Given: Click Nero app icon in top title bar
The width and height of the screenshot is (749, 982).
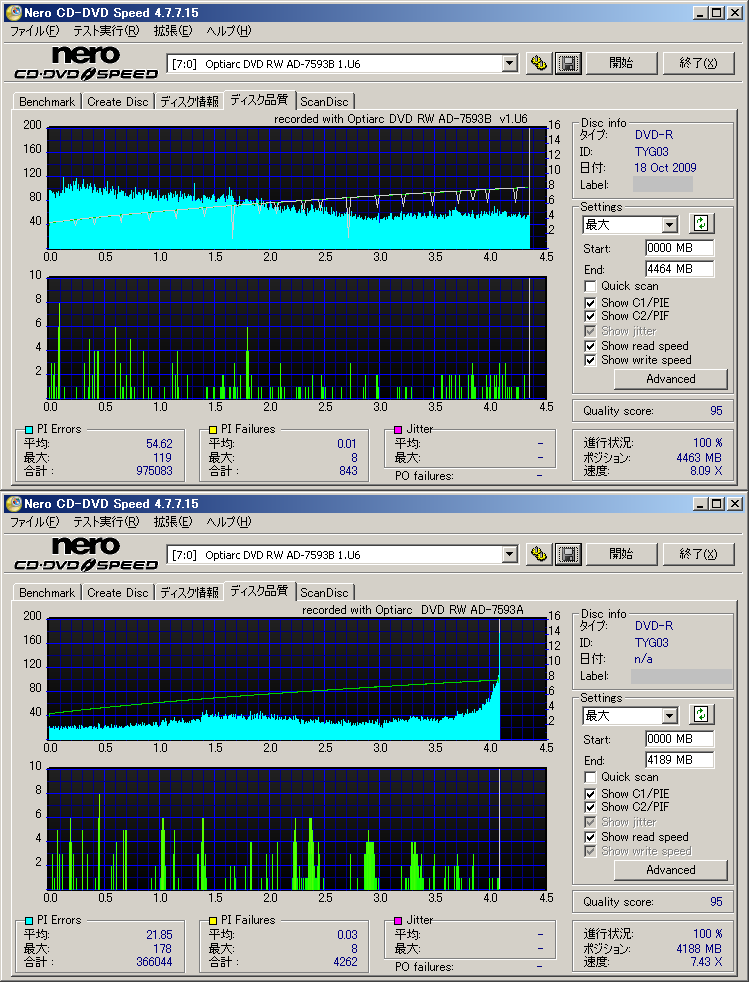Looking at the screenshot, I should tap(13, 13).
